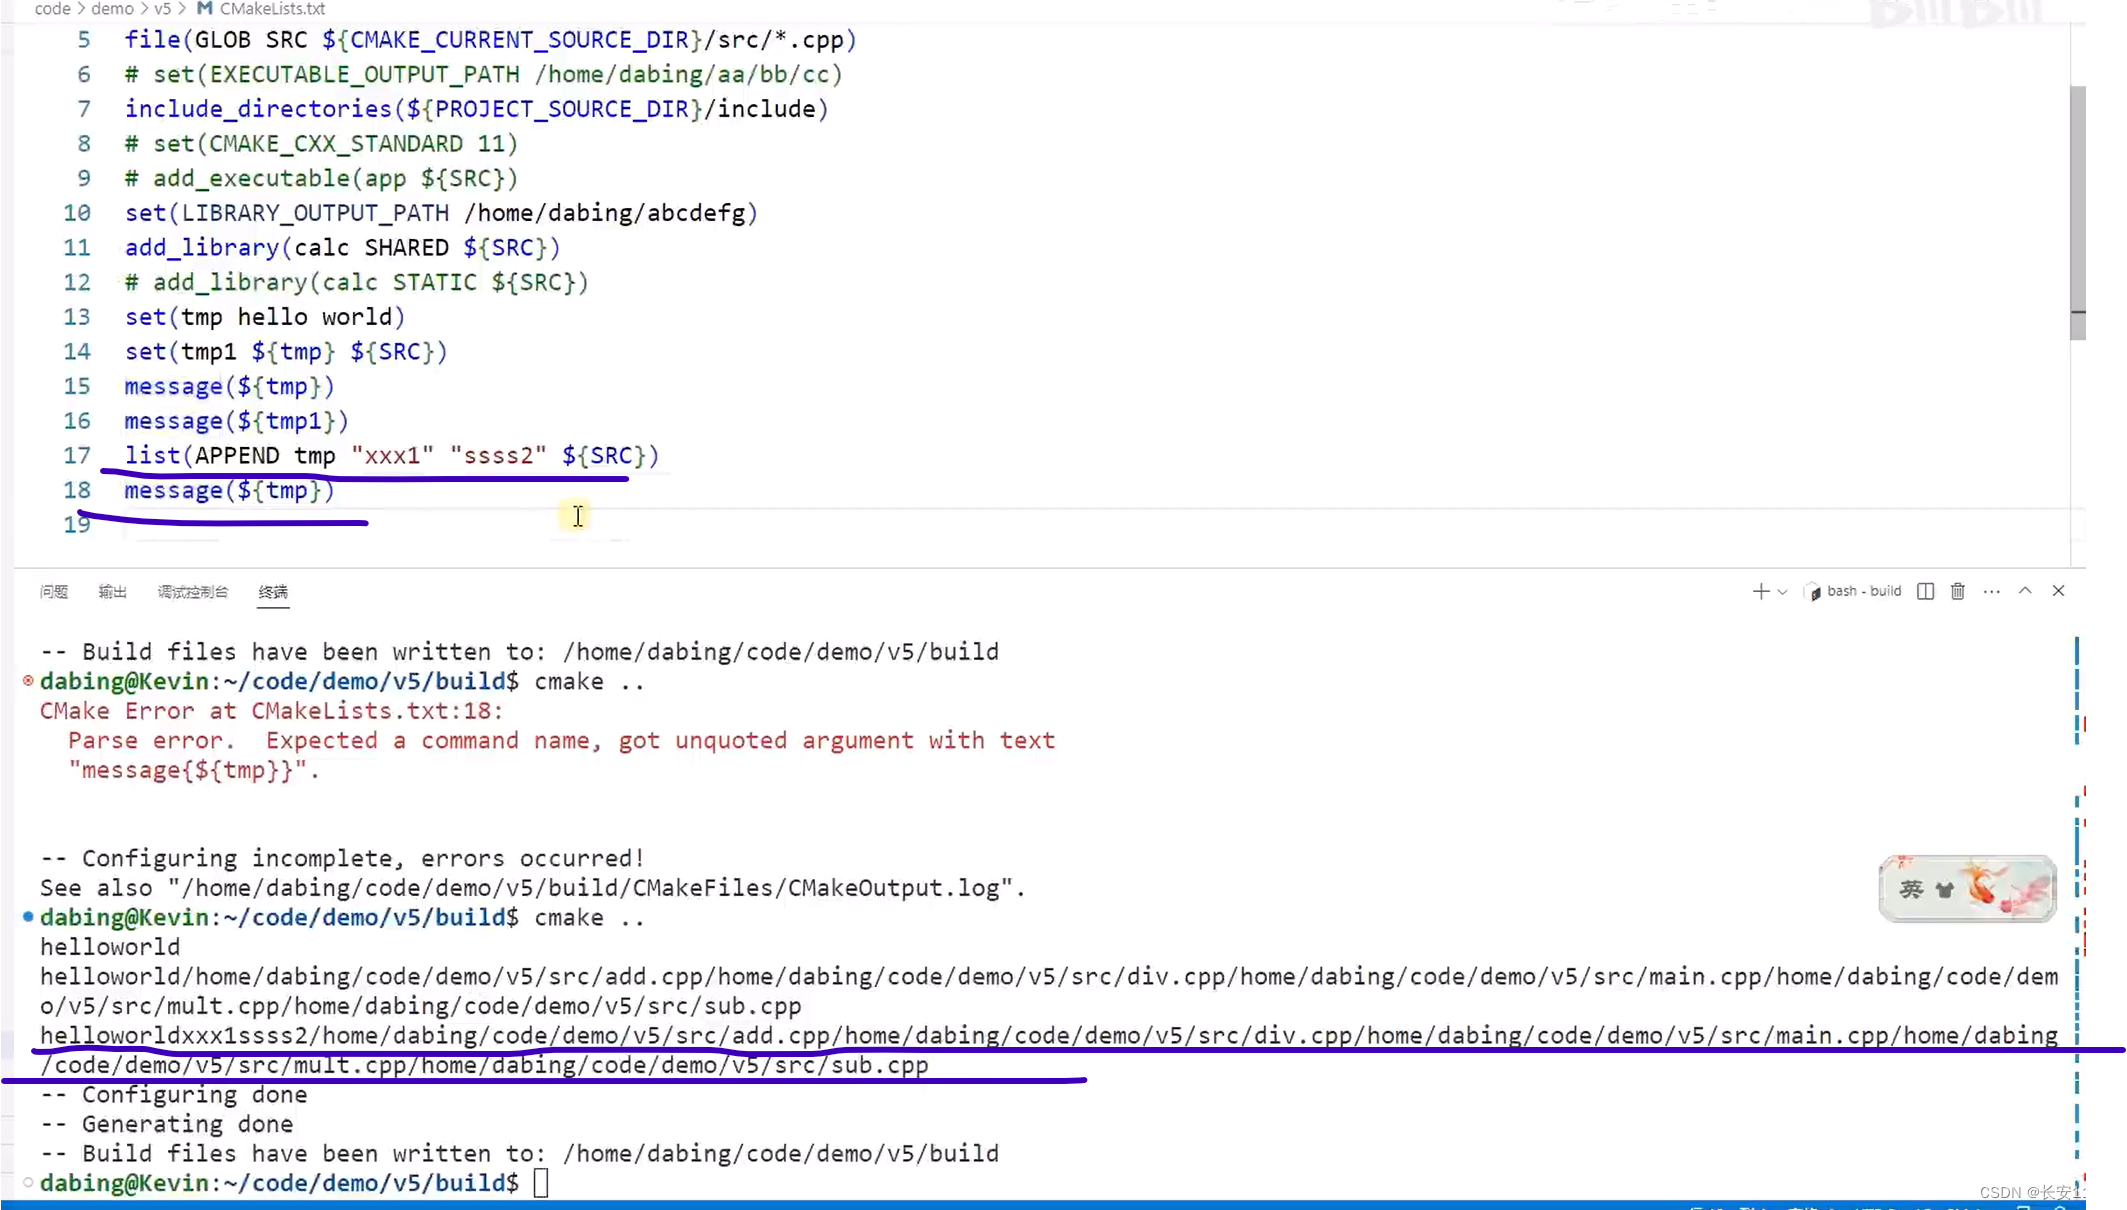Click line number 17 in gutter

77,456
